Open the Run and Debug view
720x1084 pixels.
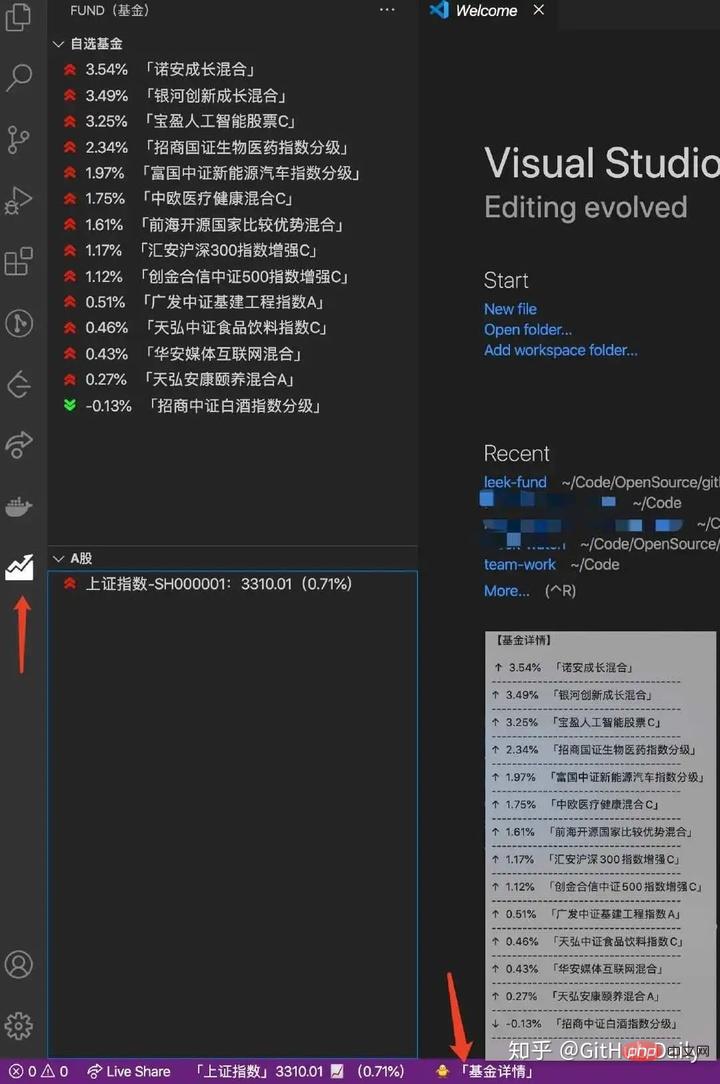point(19,201)
